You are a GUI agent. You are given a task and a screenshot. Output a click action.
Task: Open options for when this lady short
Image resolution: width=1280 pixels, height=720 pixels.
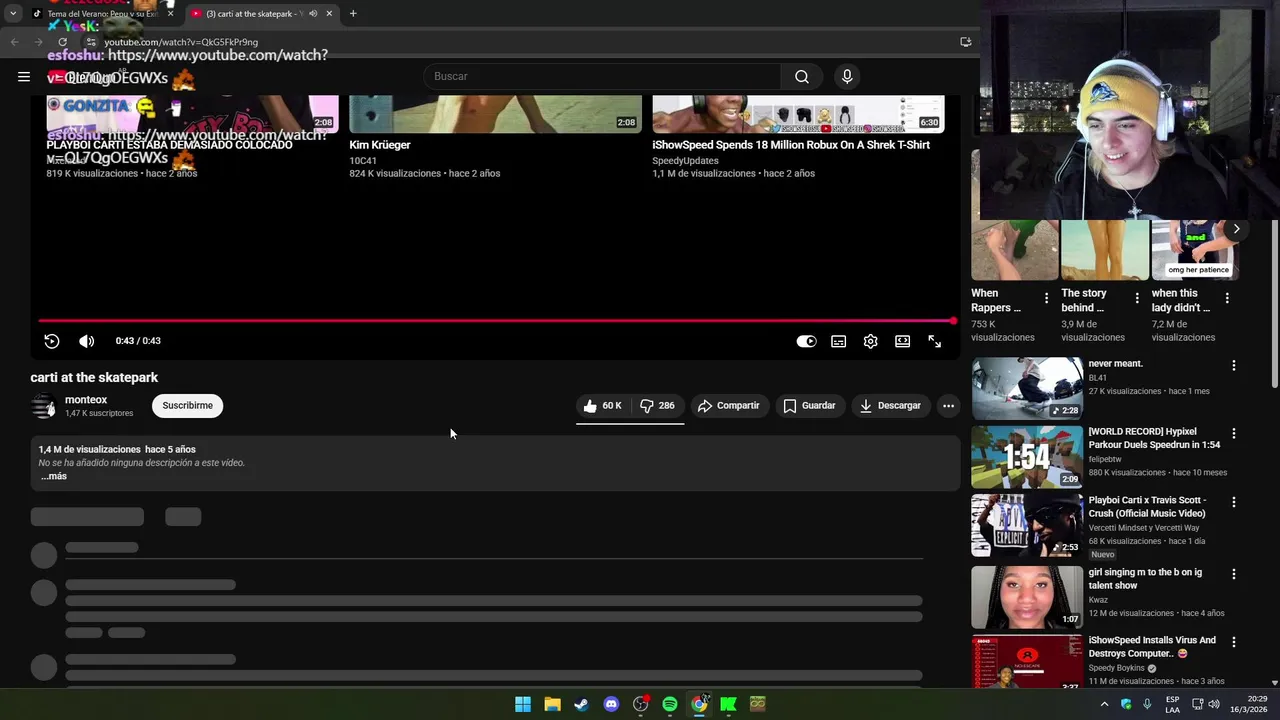pyautogui.click(x=1226, y=298)
